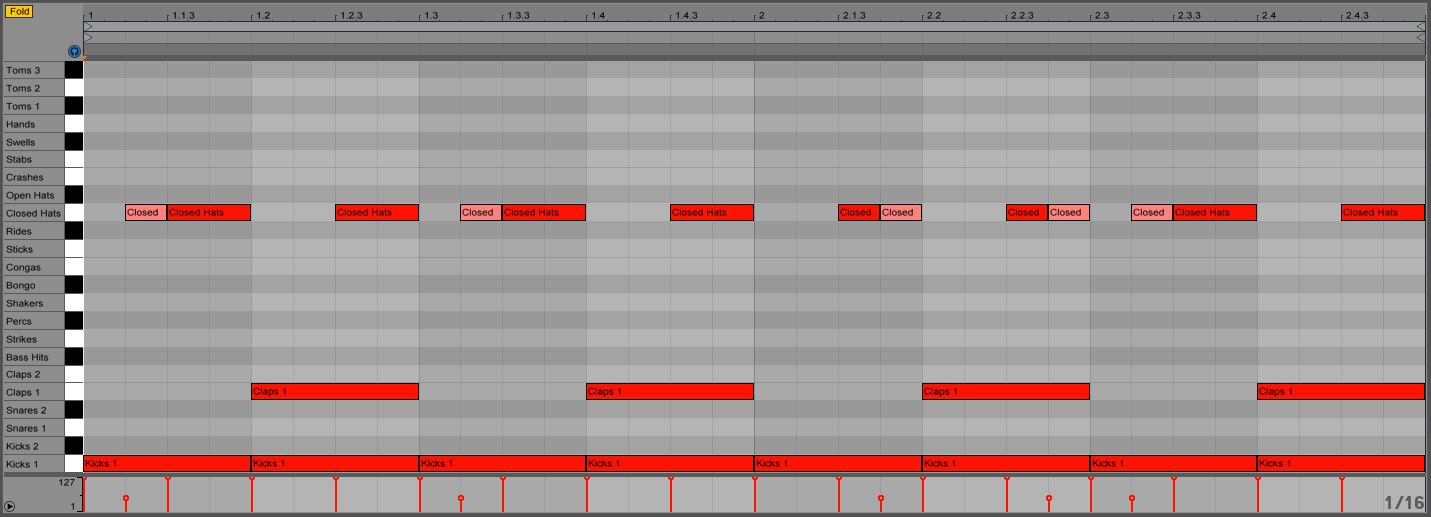The height and width of the screenshot is (517, 1431).
Task: Select the bright red Closed note at 2.1.3
Action: [x=859, y=212]
